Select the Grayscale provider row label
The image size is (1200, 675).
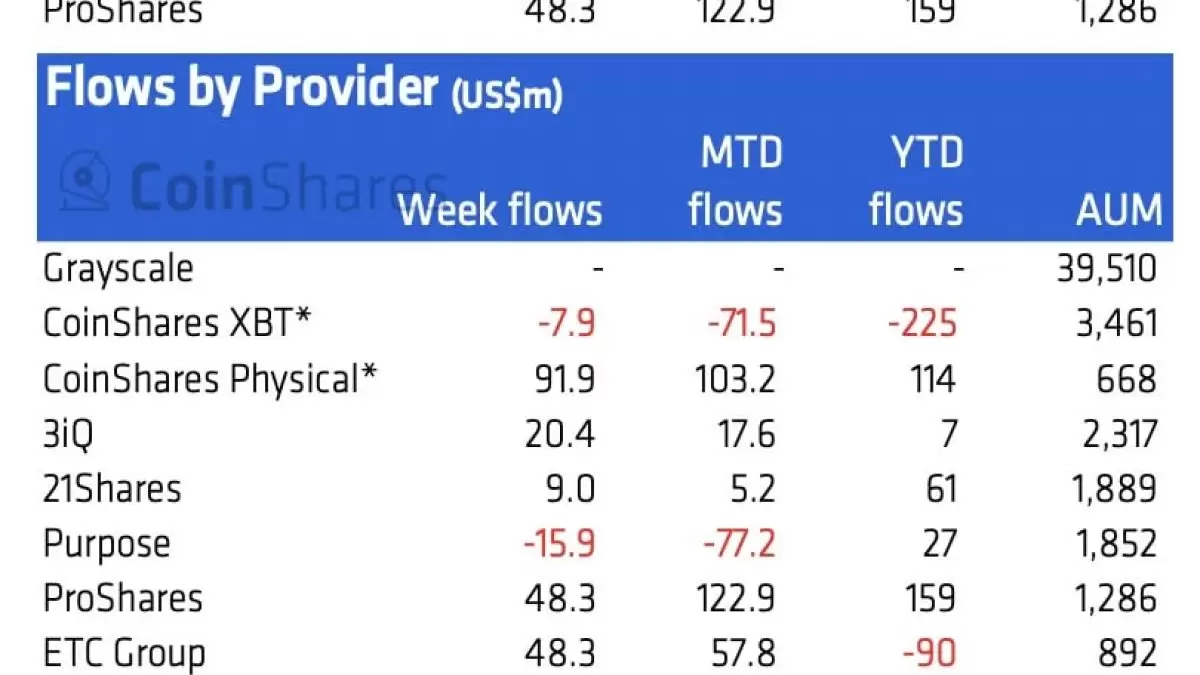(118, 269)
